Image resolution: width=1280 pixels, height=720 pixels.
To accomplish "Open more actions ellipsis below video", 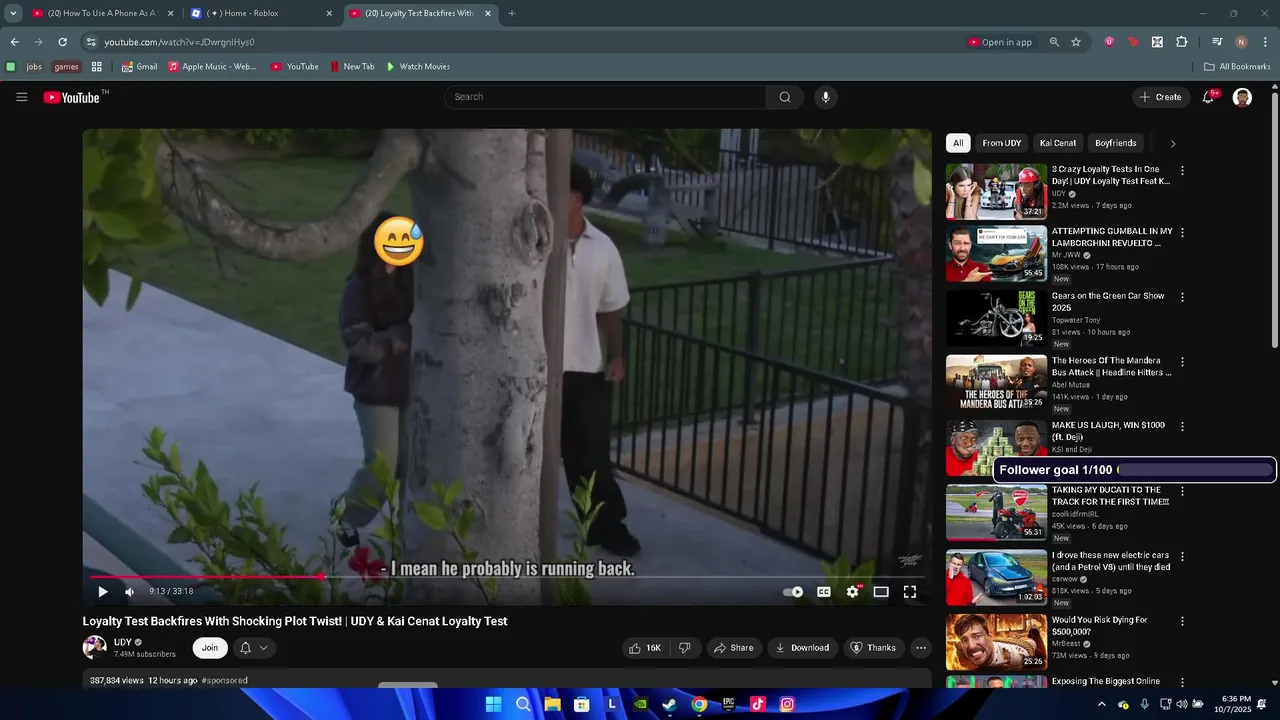I will tap(921, 648).
